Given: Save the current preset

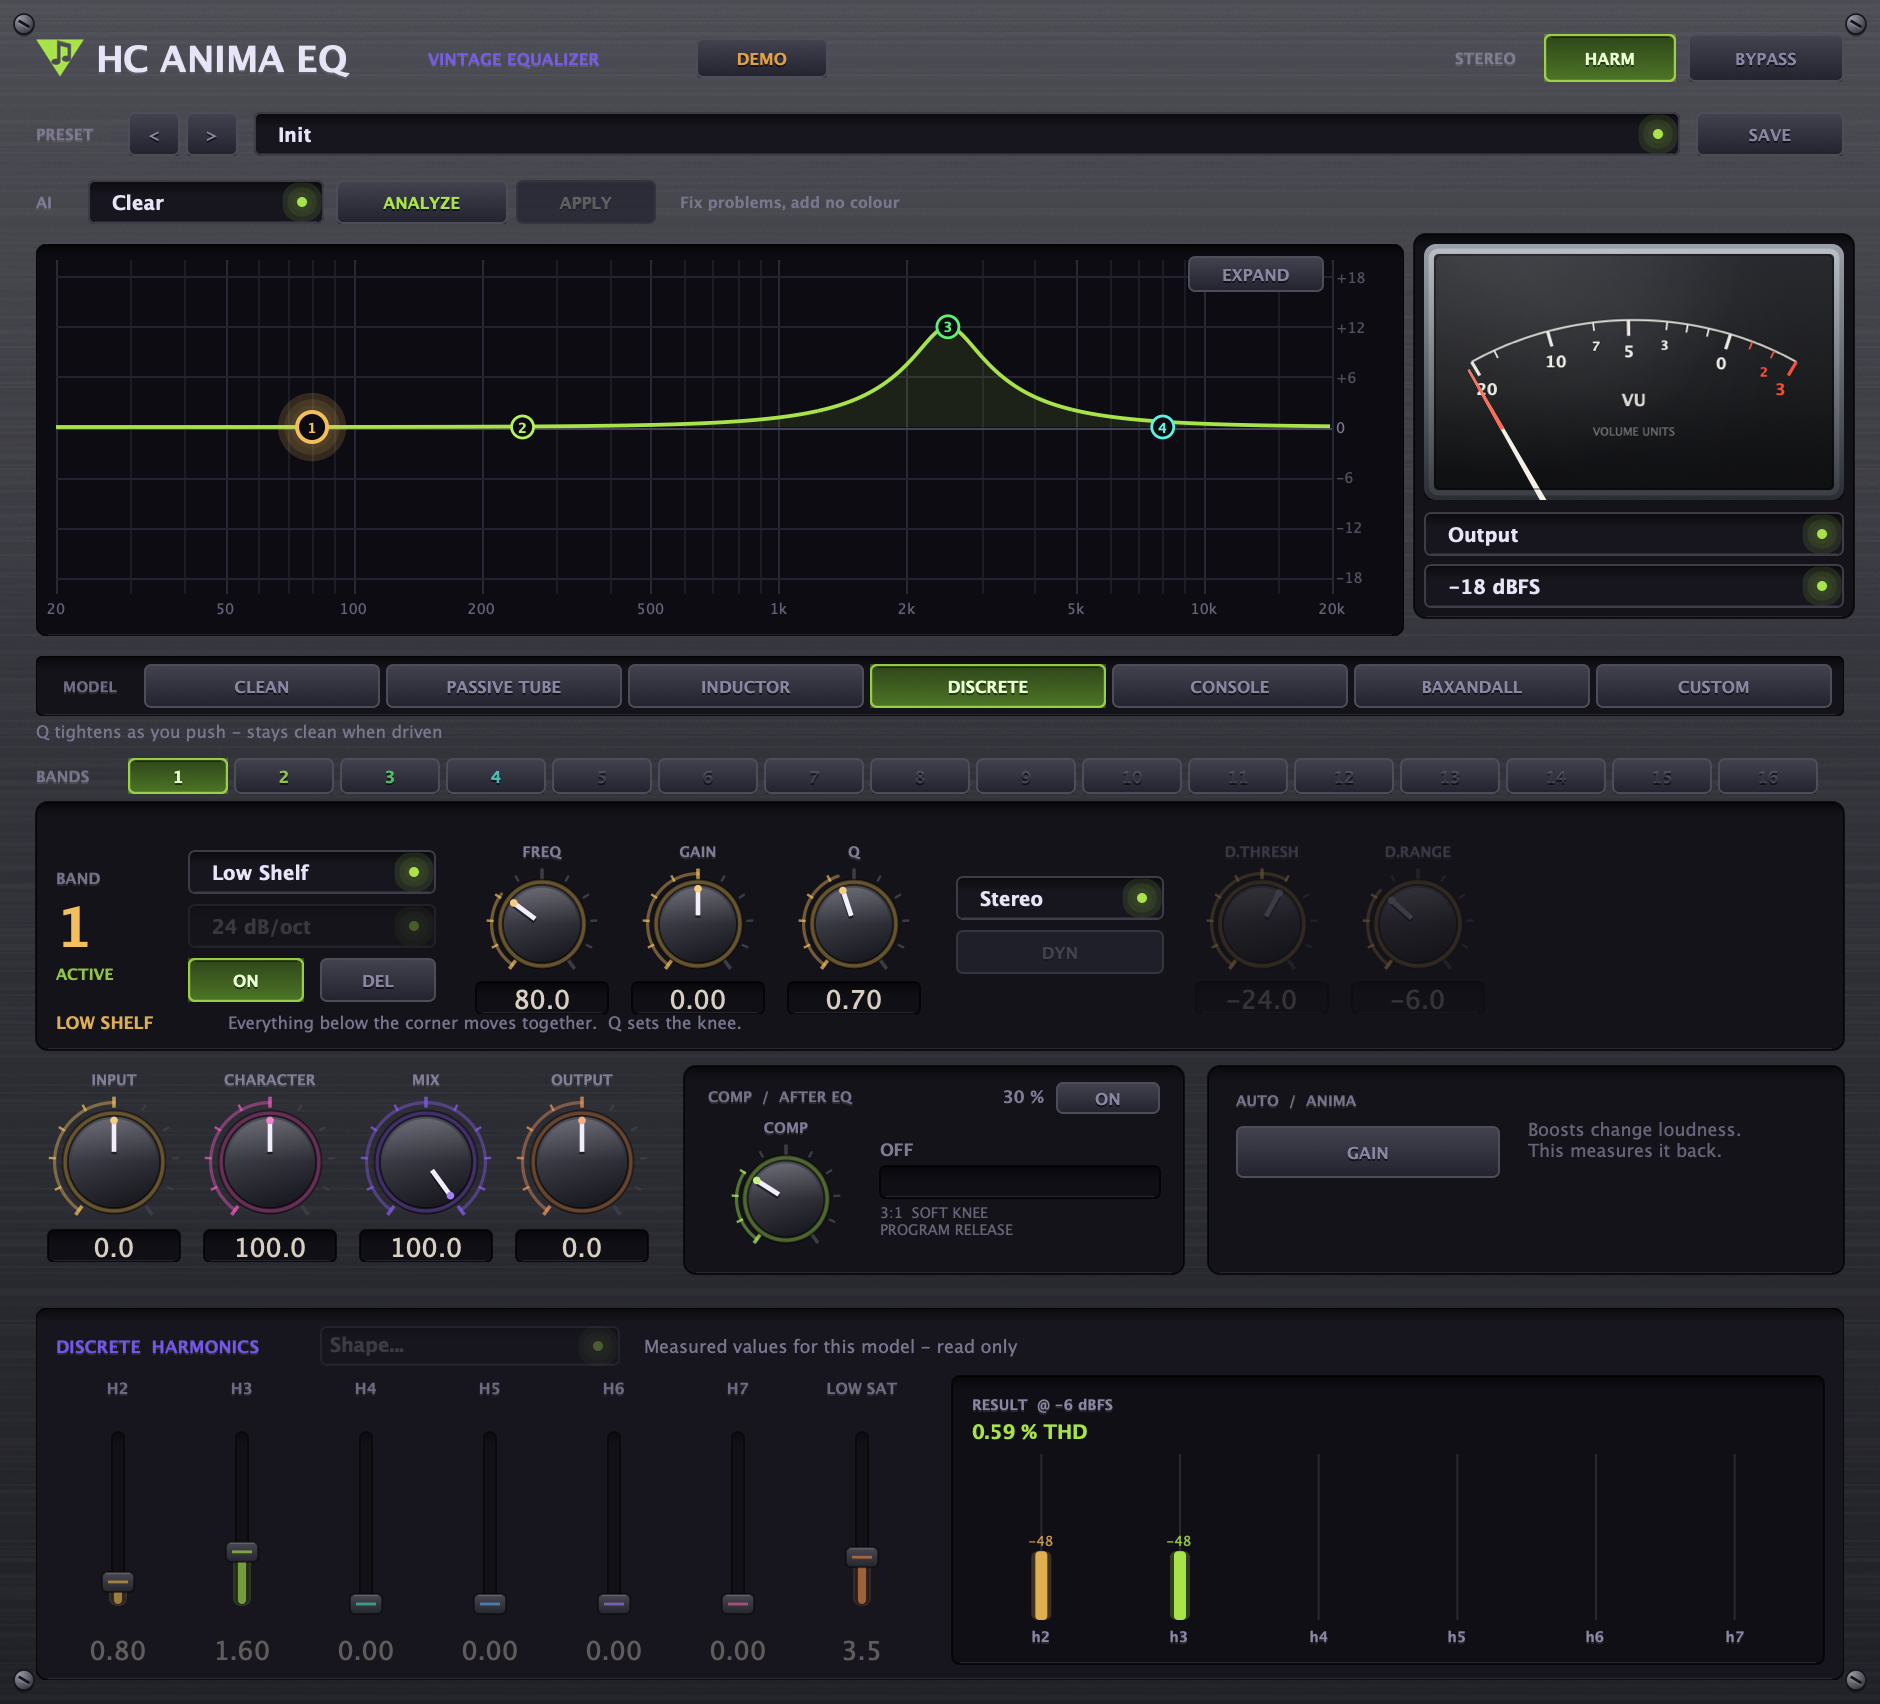Looking at the screenshot, I should (1770, 135).
